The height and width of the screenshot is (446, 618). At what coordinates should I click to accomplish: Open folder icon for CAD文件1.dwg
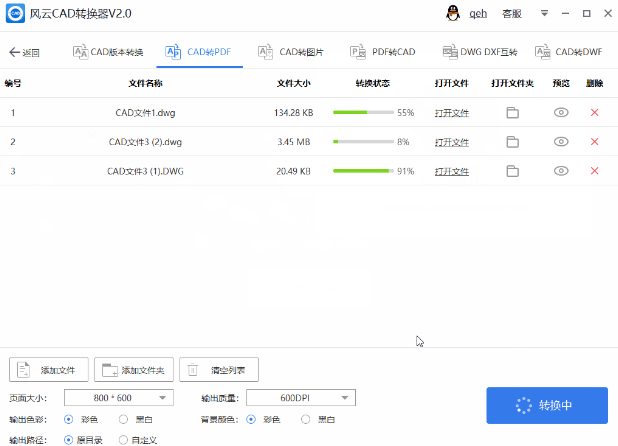(512, 113)
